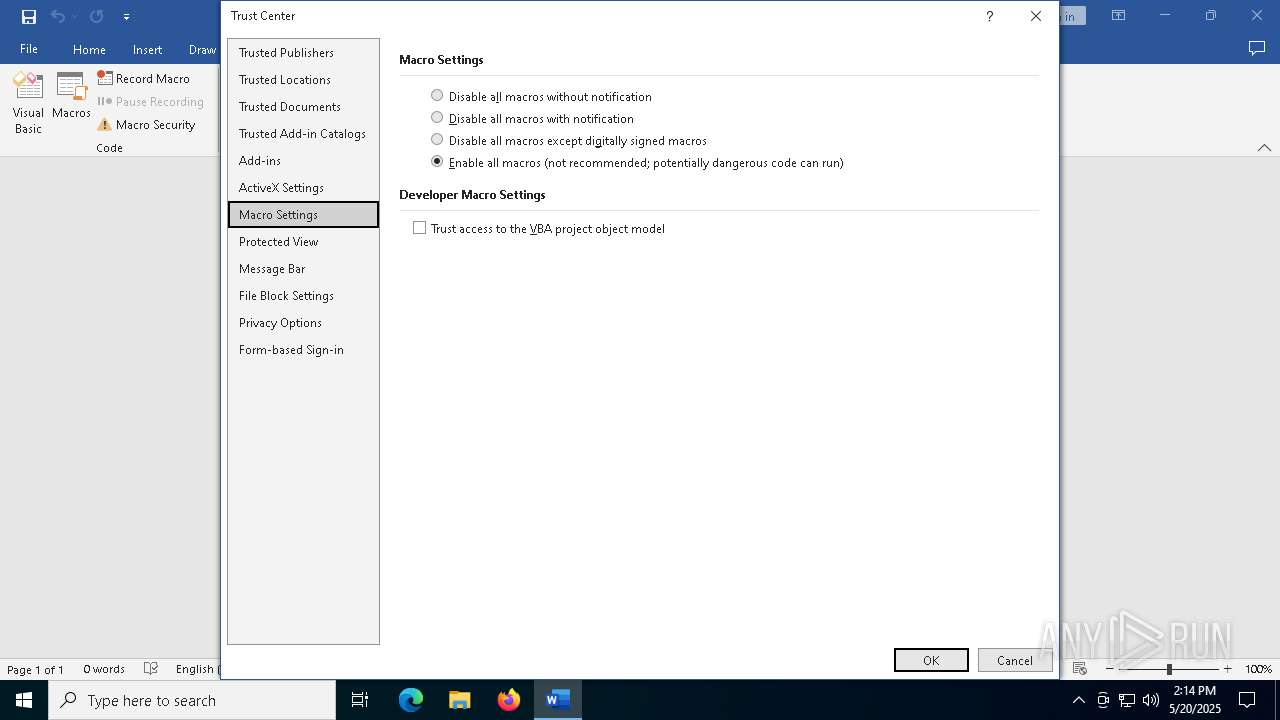This screenshot has width=1280, height=720.
Task: Confirm with OK button
Action: click(931, 660)
